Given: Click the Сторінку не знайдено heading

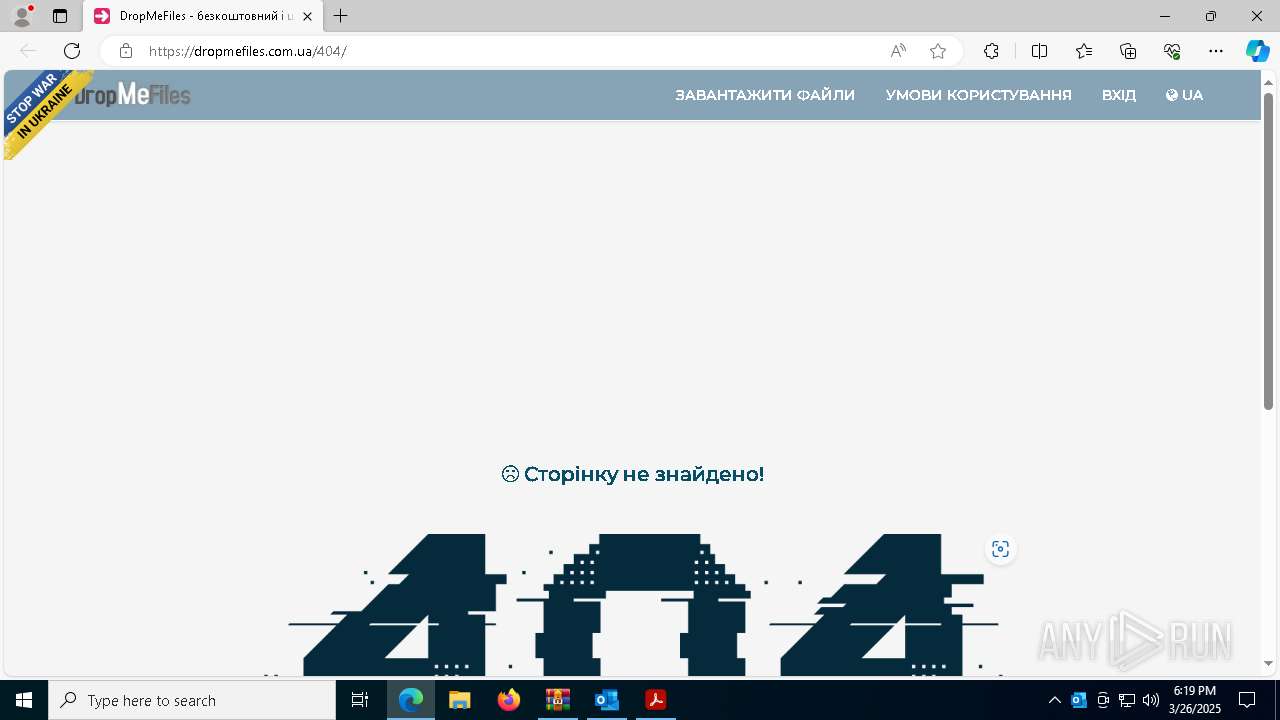Looking at the screenshot, I should (x=632, y=474).
